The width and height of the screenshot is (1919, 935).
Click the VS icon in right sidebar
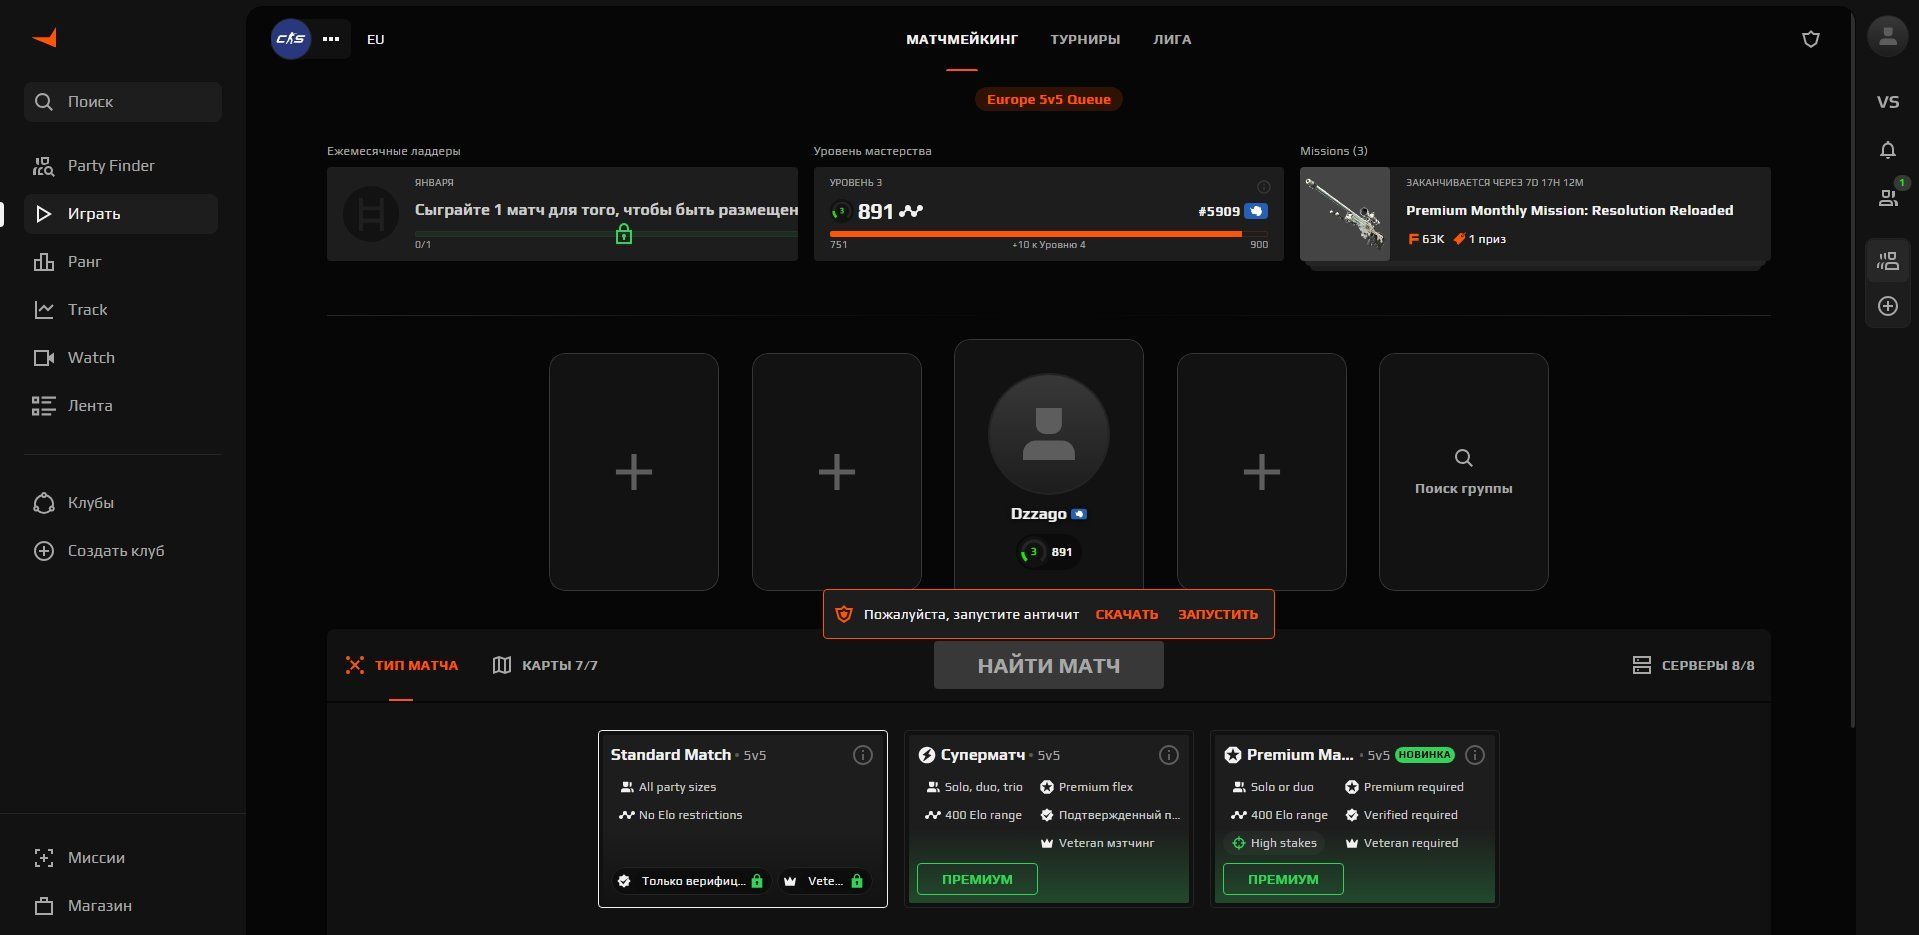[1887, 102]
